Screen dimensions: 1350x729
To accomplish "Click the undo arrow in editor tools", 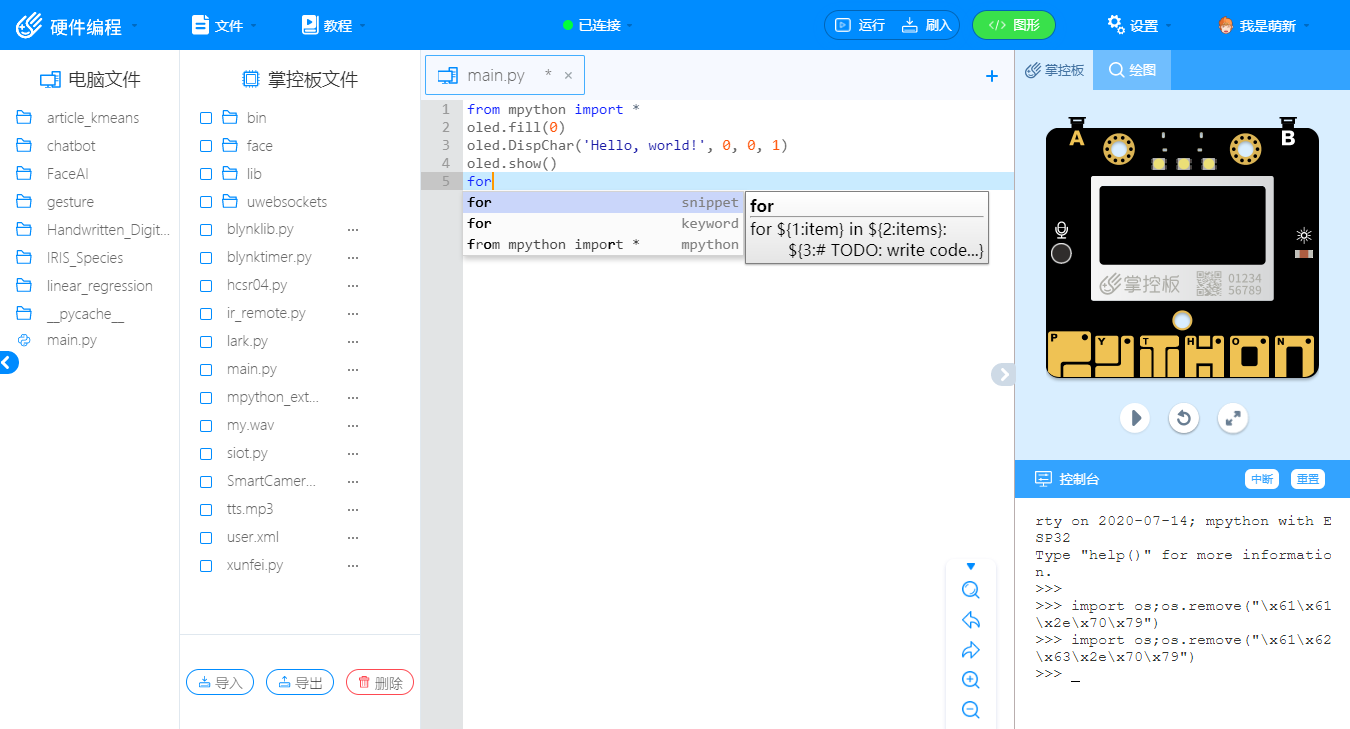I will click(970, 620).
